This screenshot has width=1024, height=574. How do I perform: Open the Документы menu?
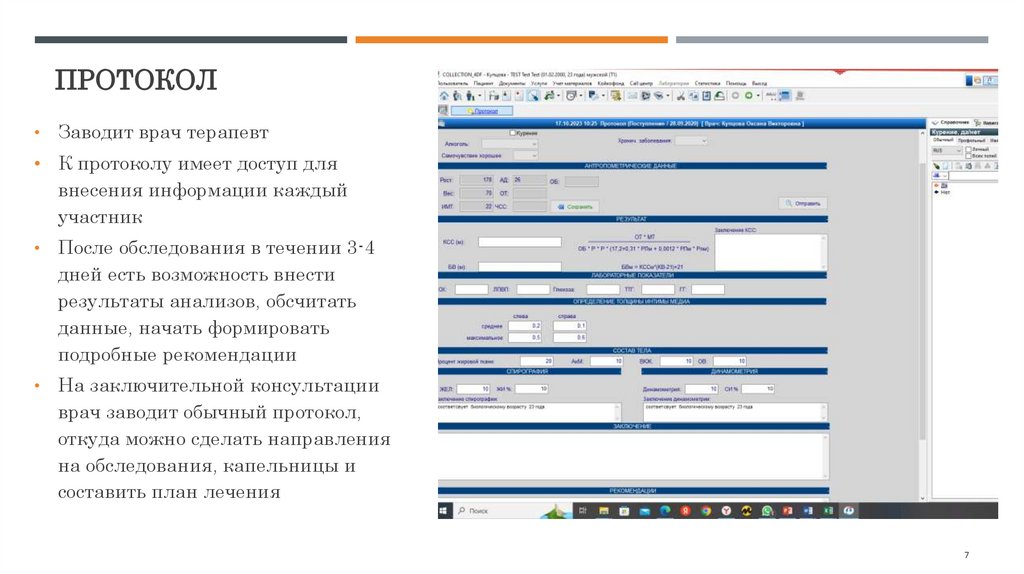point(512,83)
